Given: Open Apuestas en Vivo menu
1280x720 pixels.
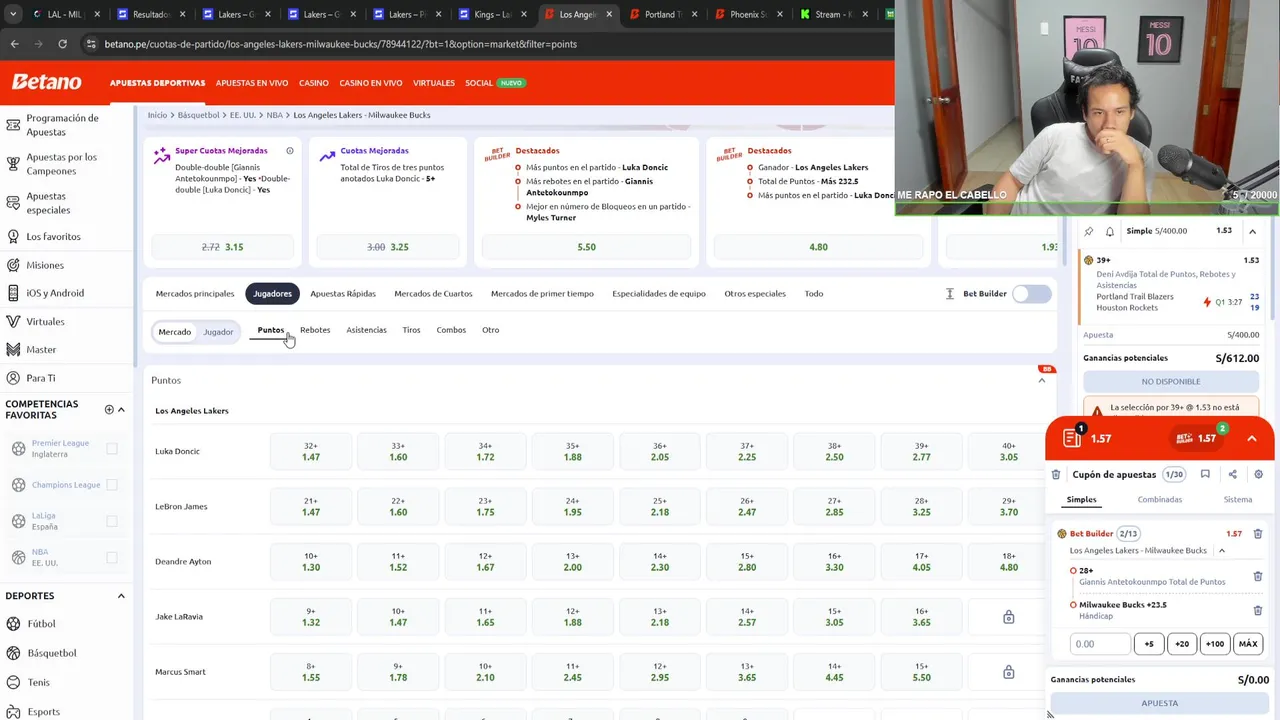Looking at the screenshot, I should [x=252, y=83].
